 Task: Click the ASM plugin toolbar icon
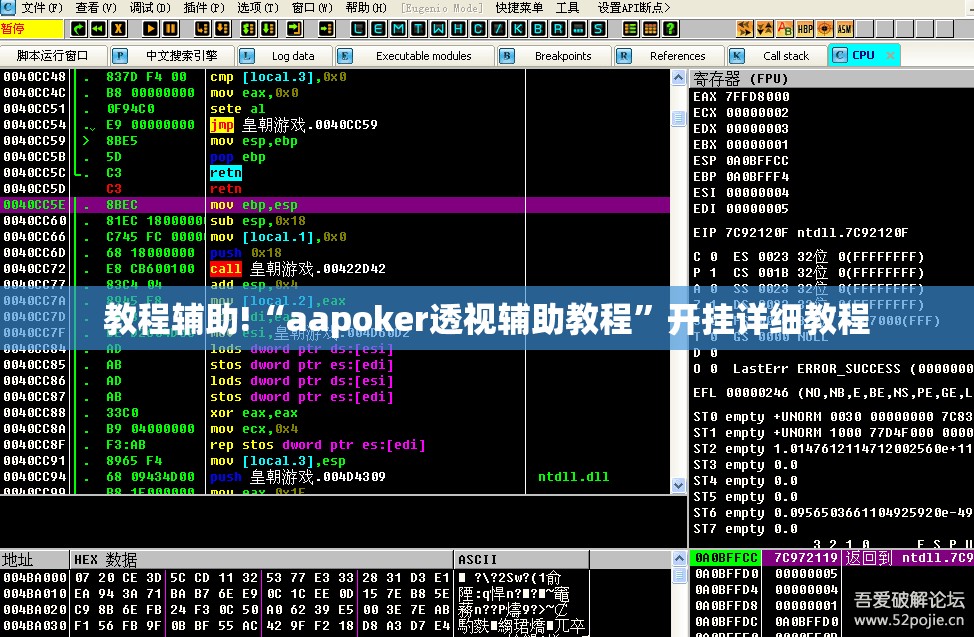(844, 29)
